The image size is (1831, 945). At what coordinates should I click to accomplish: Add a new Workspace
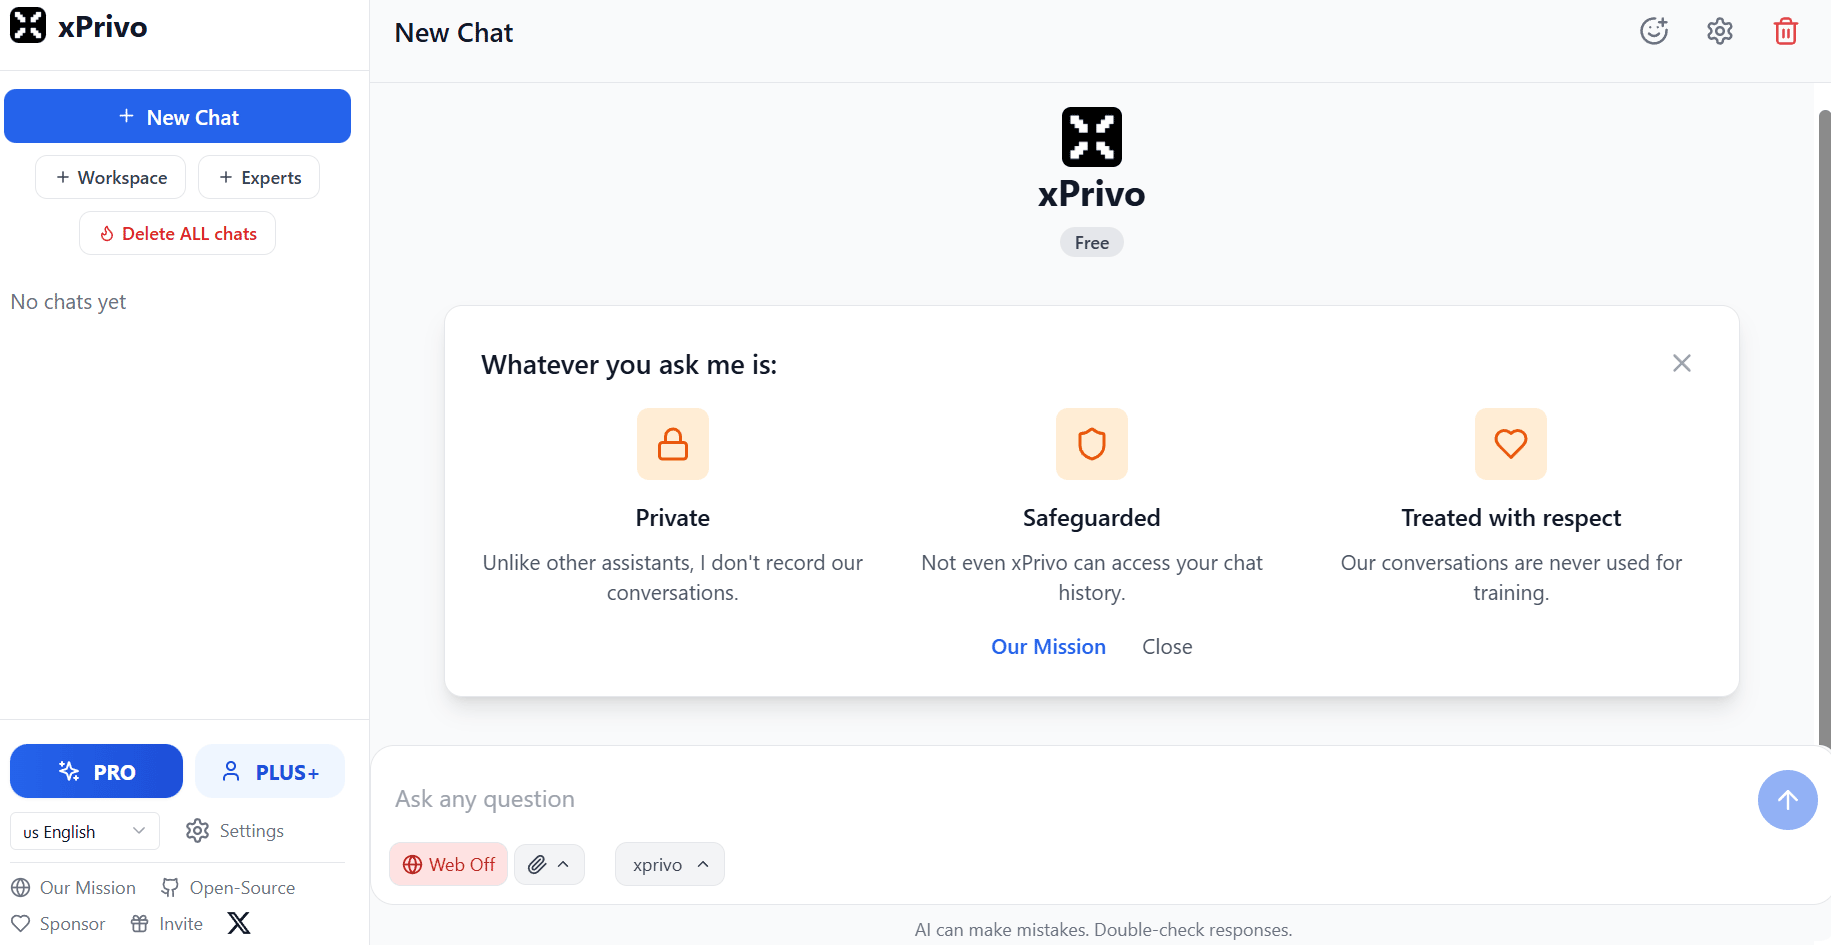click(111, 178)
